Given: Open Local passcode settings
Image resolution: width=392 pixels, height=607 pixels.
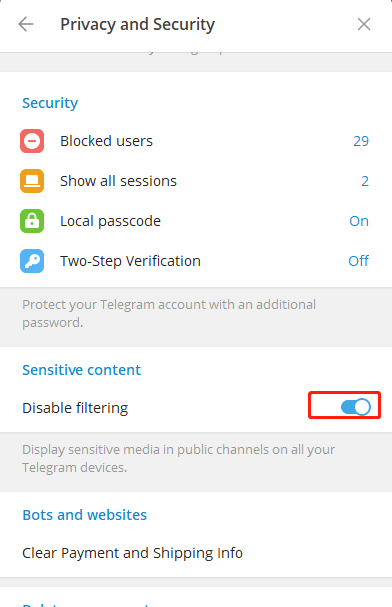Looking at the screenshot, I should [x=196, y=221].
